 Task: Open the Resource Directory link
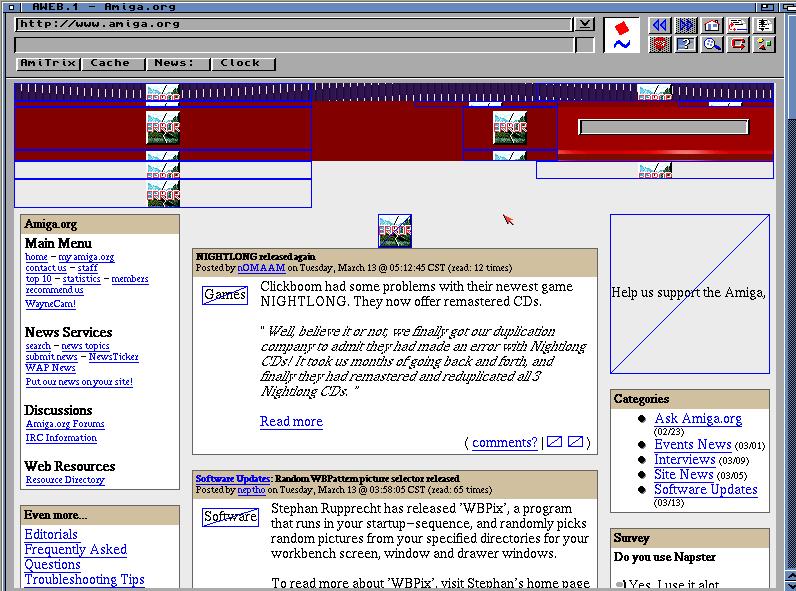point(65,480)
